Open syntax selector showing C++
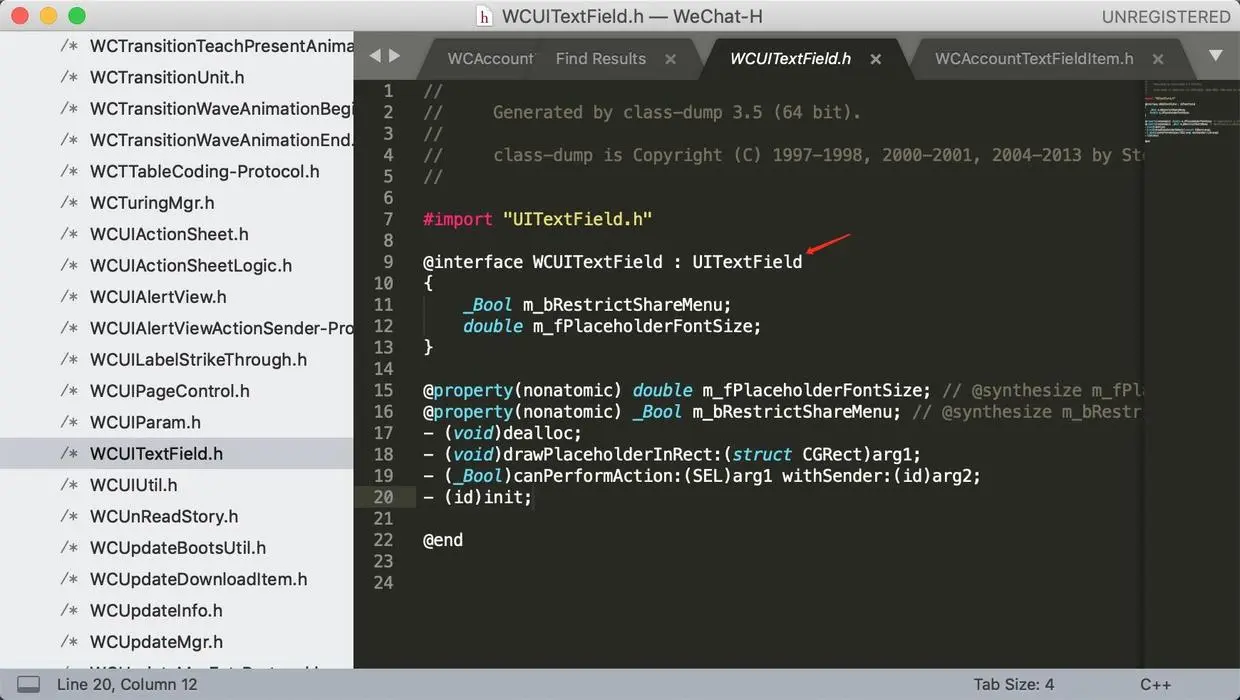Image resolution: width=1240 pixels, height=700 pixels. 1156,685
